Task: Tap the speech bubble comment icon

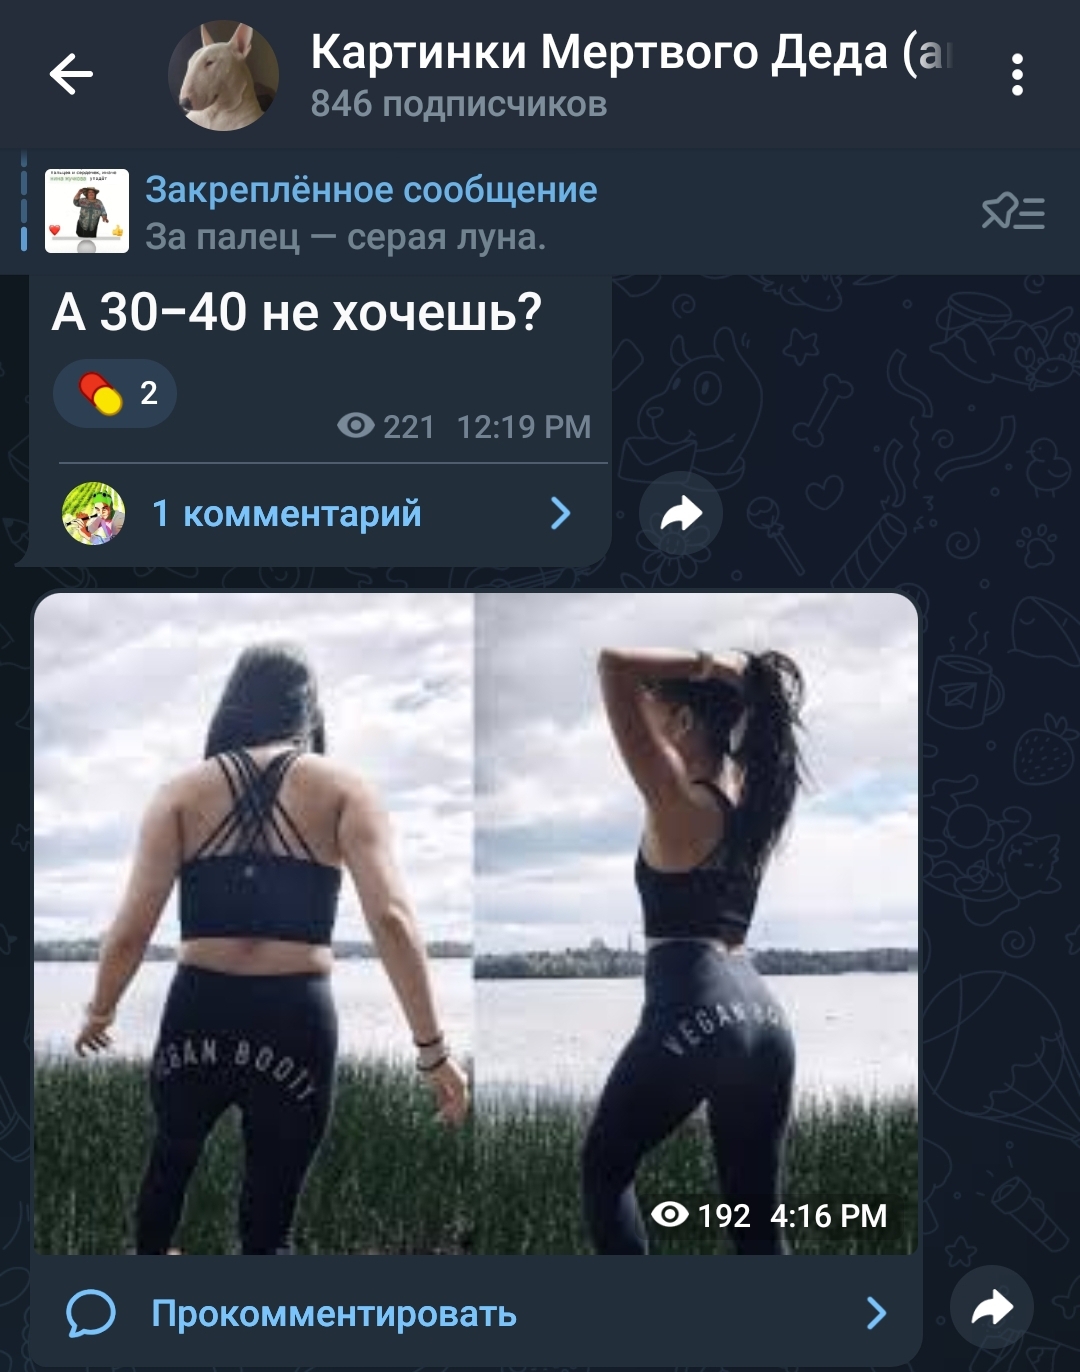Action: click(91, 1313)
